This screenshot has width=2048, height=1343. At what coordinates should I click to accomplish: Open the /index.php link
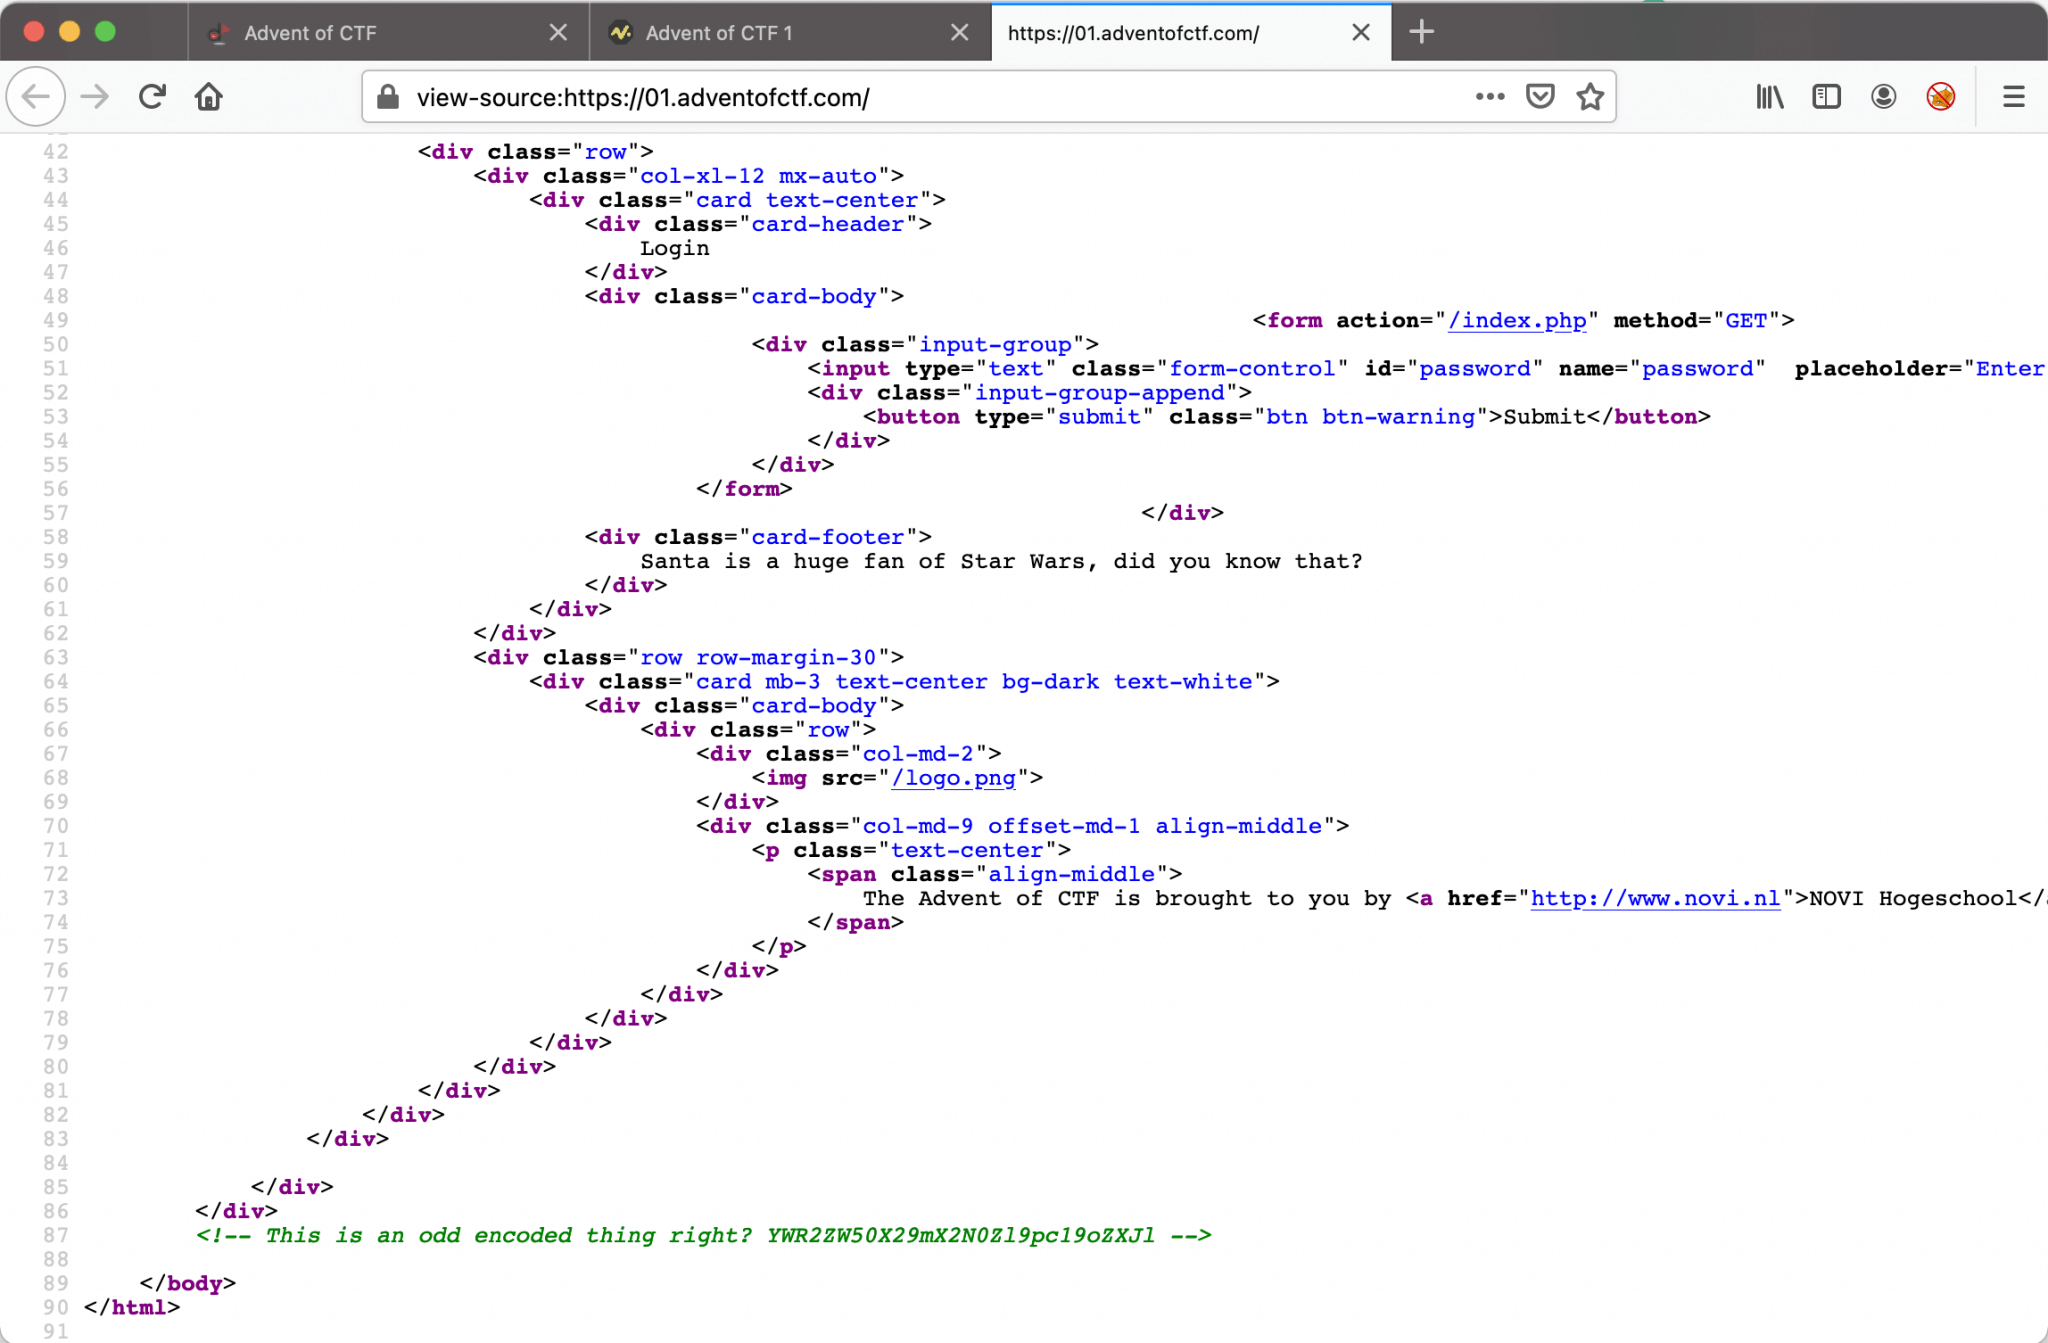tap(1517, 320)
